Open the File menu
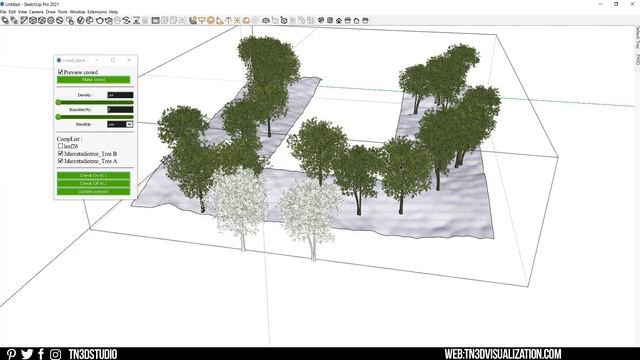Screen dimensions: 640x360 pyautogui.click(x=3, y=12)
